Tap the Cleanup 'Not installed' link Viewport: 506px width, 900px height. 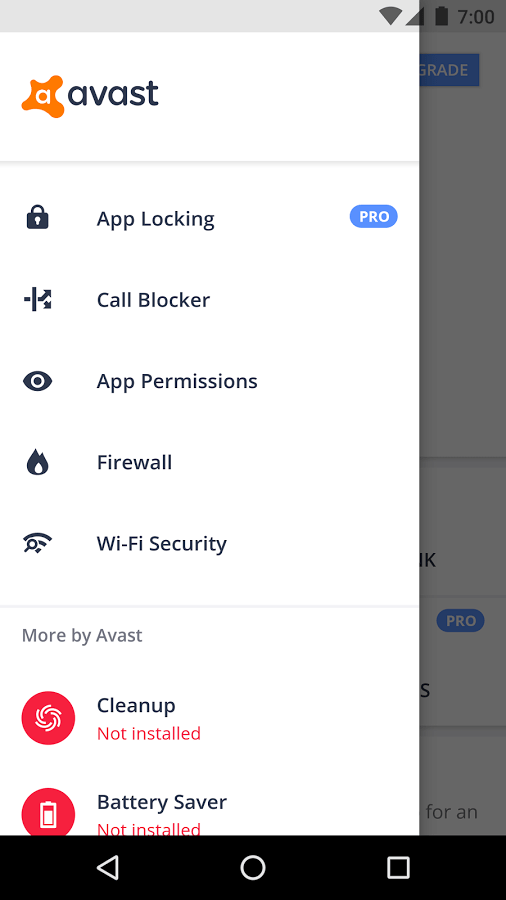click(149, 734)
